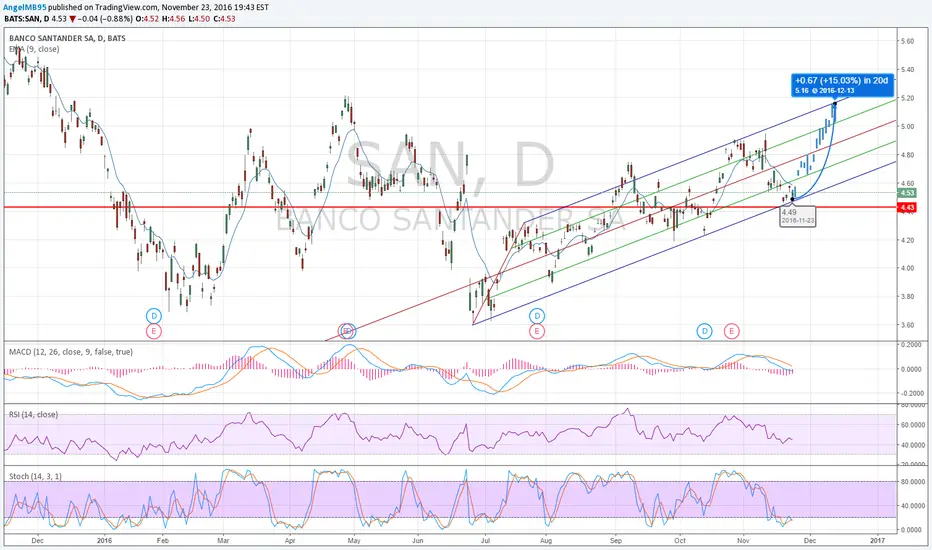Select the RSI (14, close) indicator label

pos(33,414)
